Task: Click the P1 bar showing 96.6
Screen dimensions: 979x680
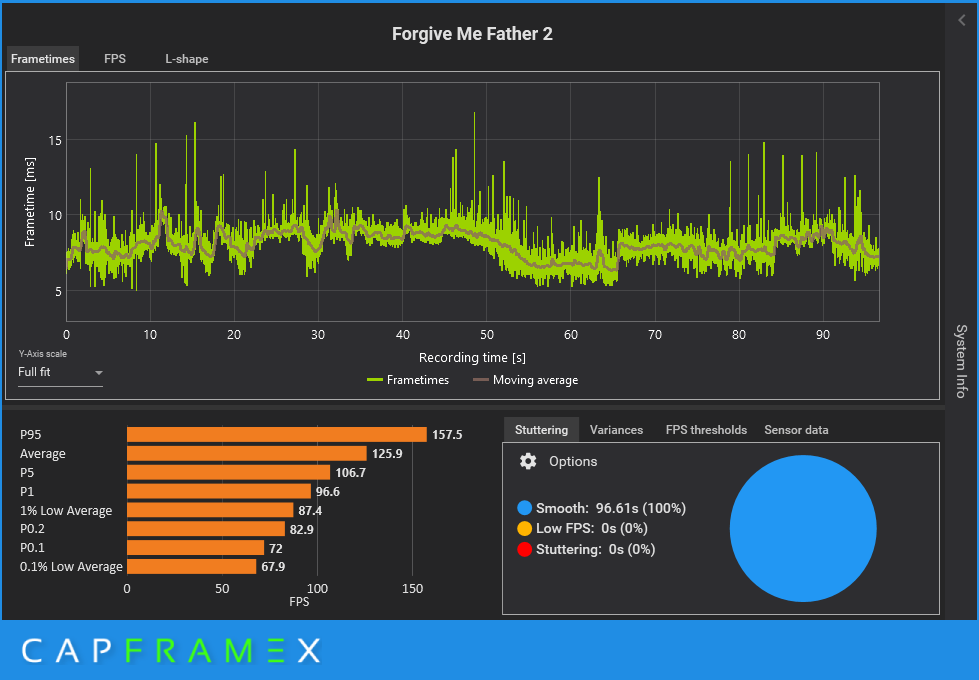Action: [x=219, y=491]
